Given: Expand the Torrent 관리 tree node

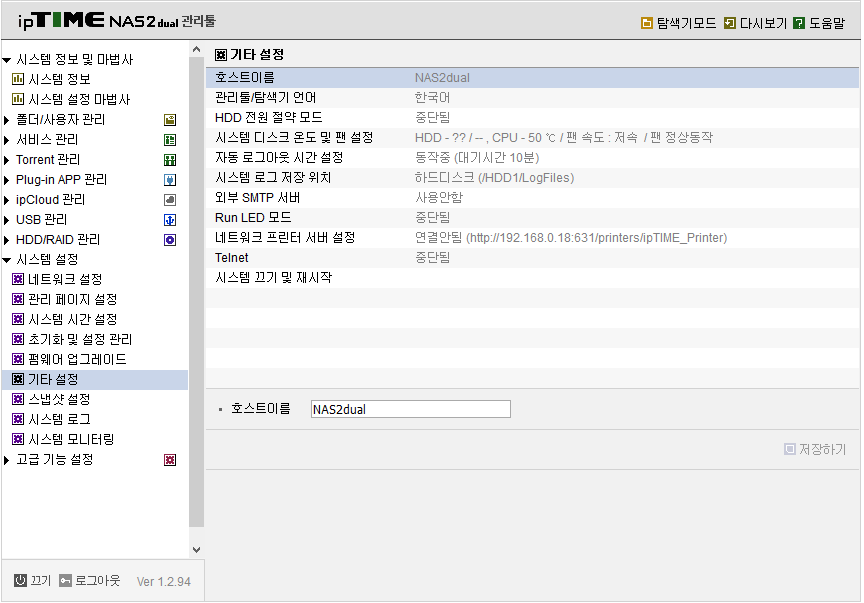Looking at the screenshot, I should (x=7, y=160).
